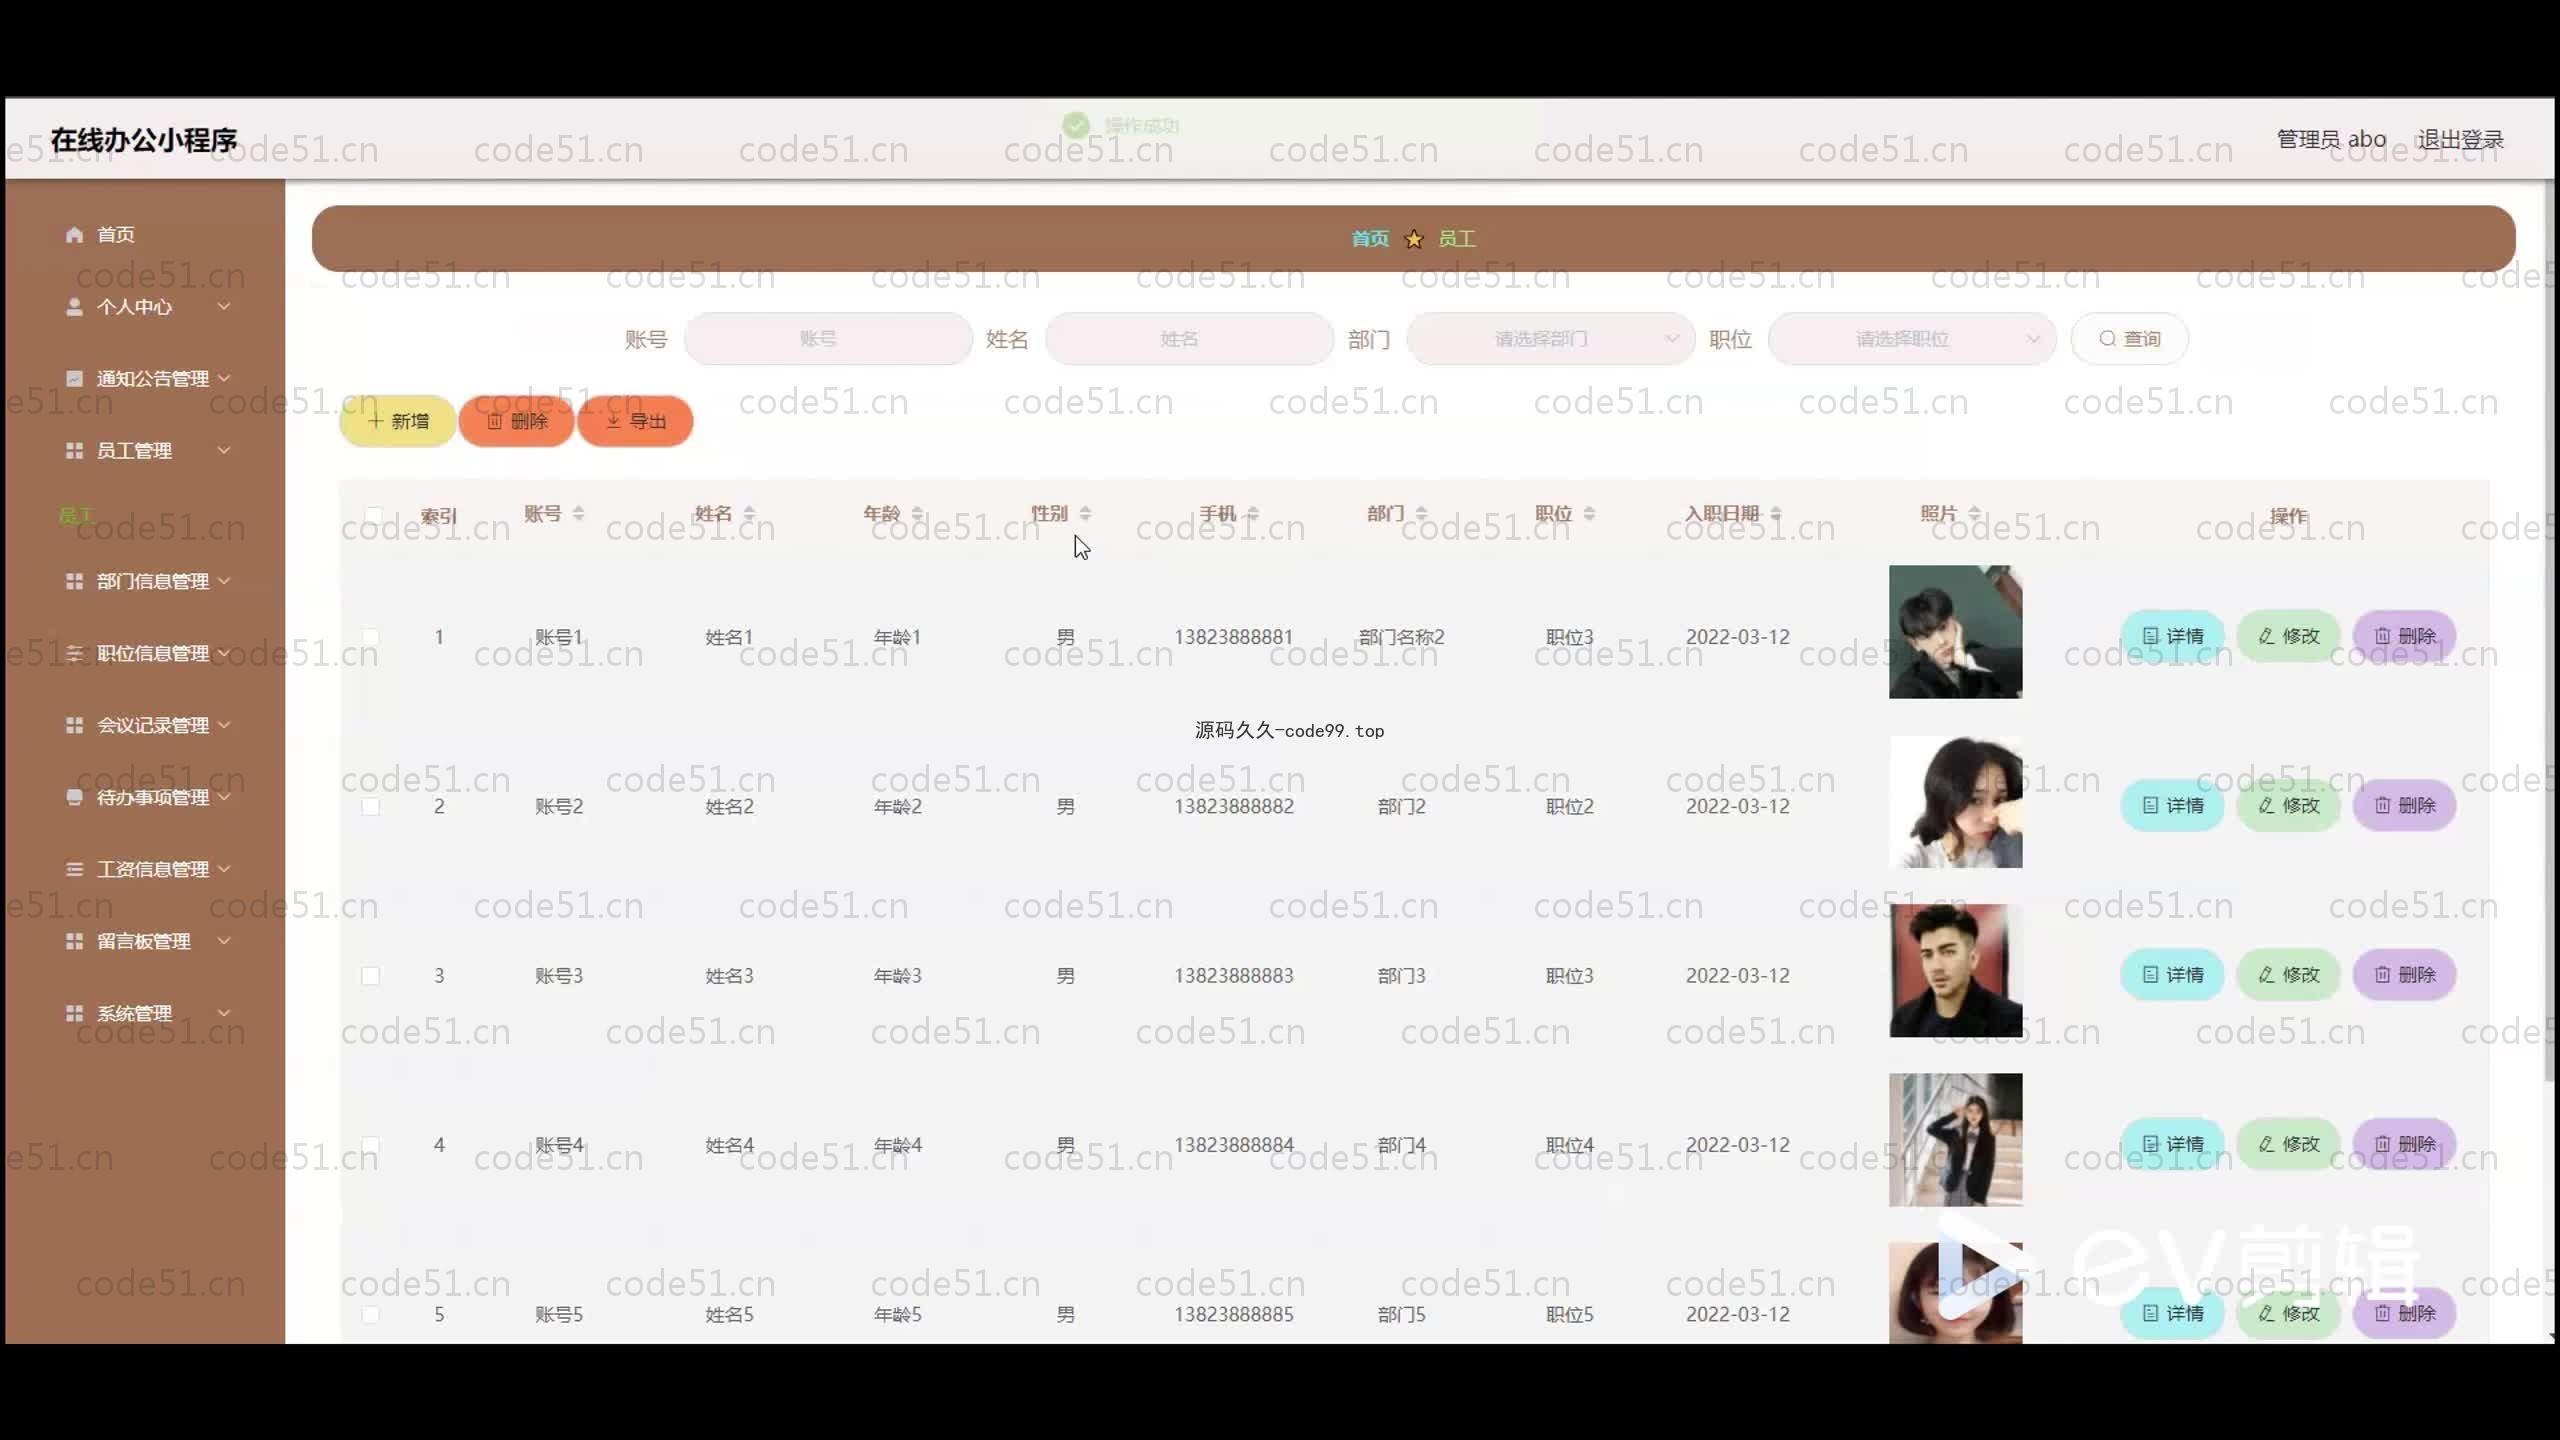Click the list icon beside 工资信息管理
Image resolution: width=2560 pixels, height=1440 pixels.
[74, 869]
